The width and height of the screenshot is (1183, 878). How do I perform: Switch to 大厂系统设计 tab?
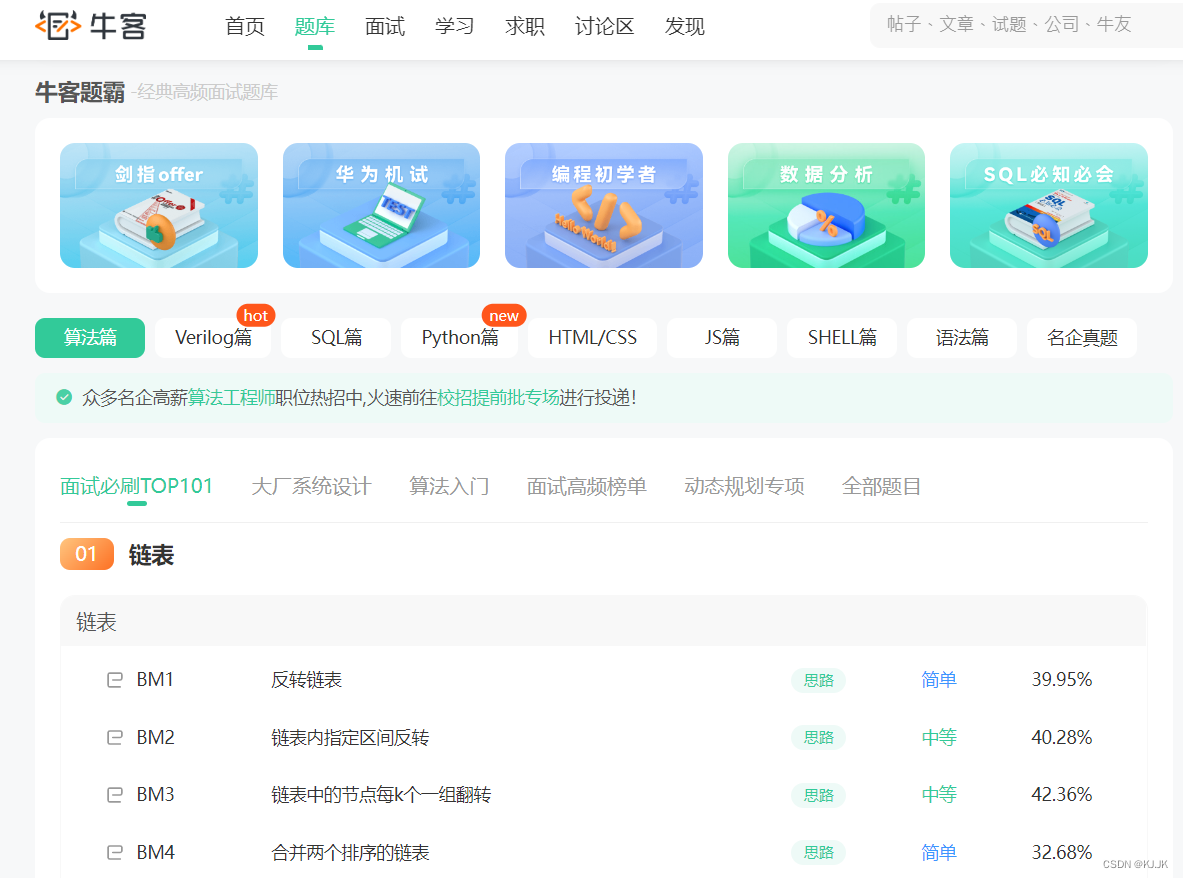(x=311, y=486)
